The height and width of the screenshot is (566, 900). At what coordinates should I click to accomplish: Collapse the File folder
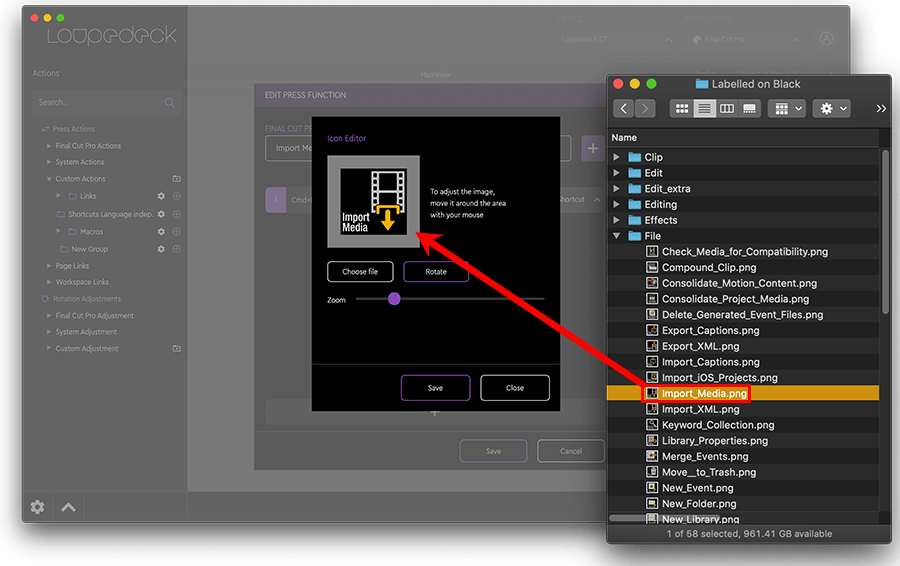click(x=616, y=236)
